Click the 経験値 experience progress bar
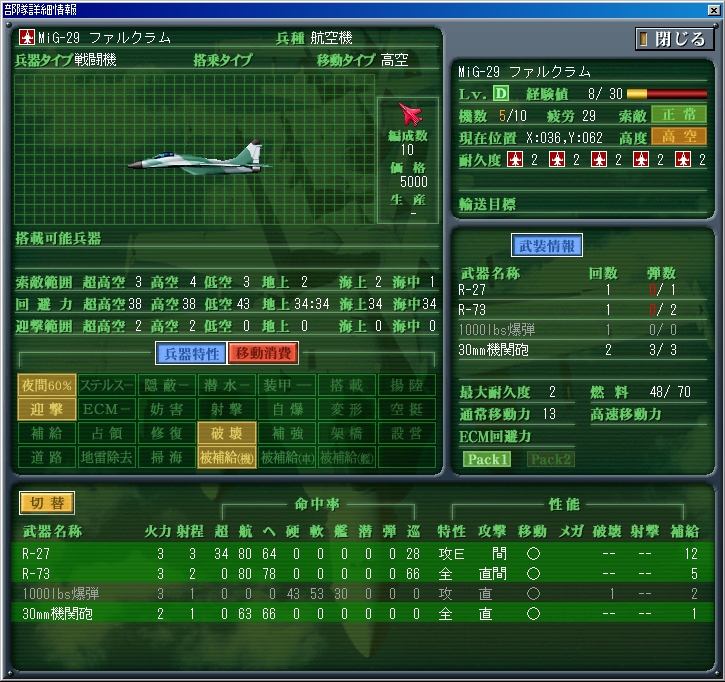Image resolution: width=725 pixels, height=682 pixels. (667, 94)
